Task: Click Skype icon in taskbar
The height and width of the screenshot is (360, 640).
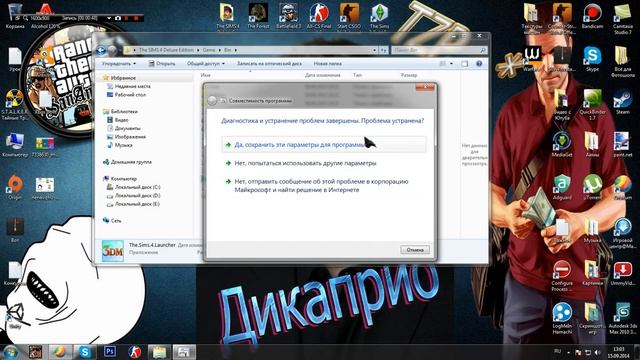Action: coord(85,352)
